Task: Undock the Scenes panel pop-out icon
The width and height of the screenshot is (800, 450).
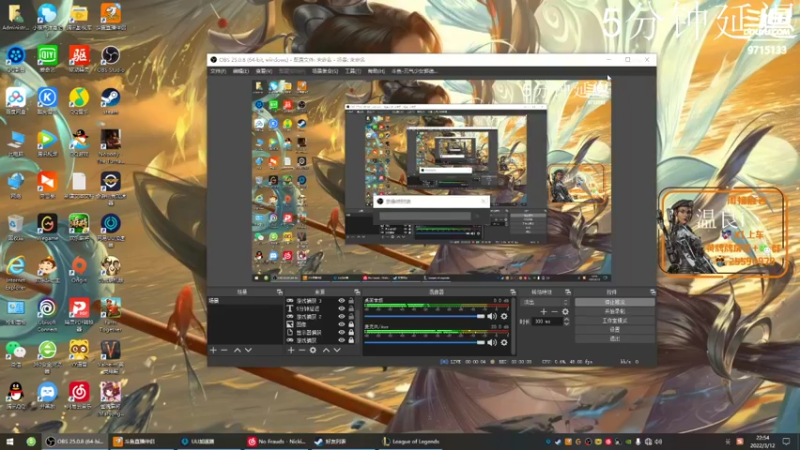Action: (280, 292)
